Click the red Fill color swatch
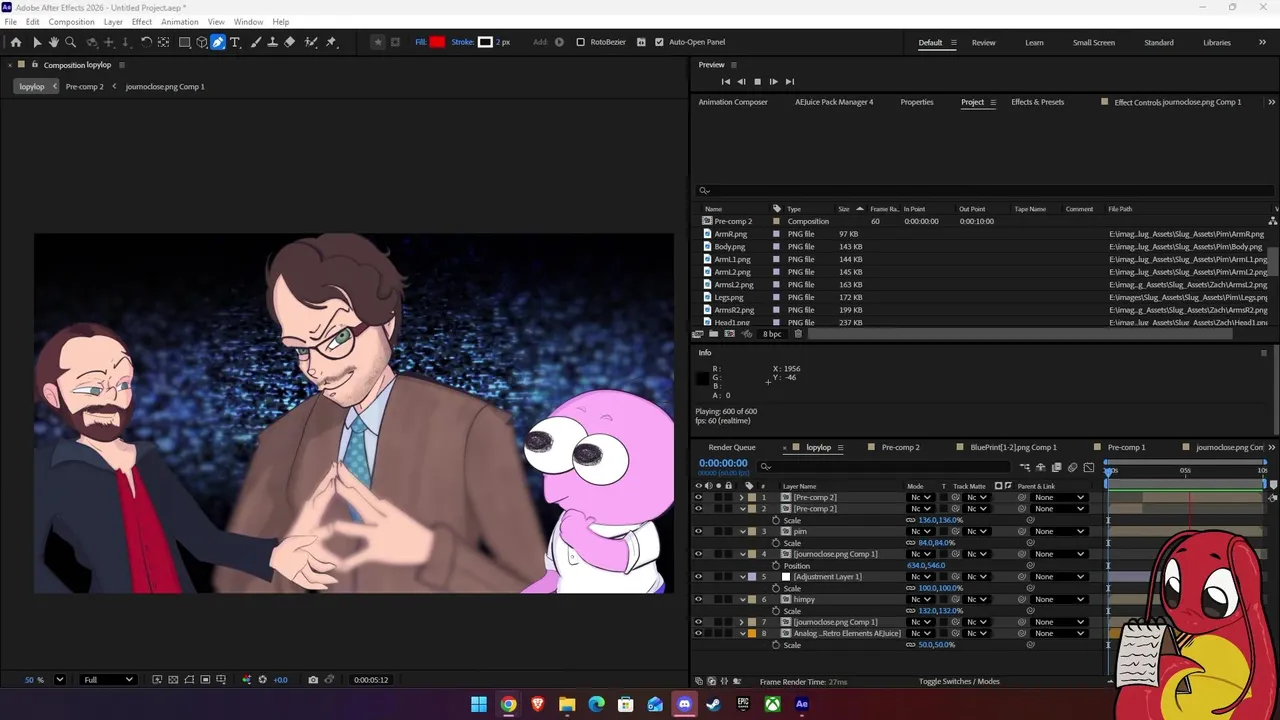The width and height of the screenshot is (1280, 720). pyautogui.click(x=437, y=42)
